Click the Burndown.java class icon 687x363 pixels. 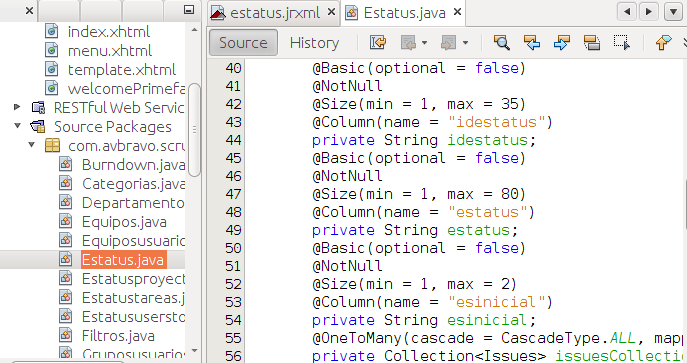point(66,165)
